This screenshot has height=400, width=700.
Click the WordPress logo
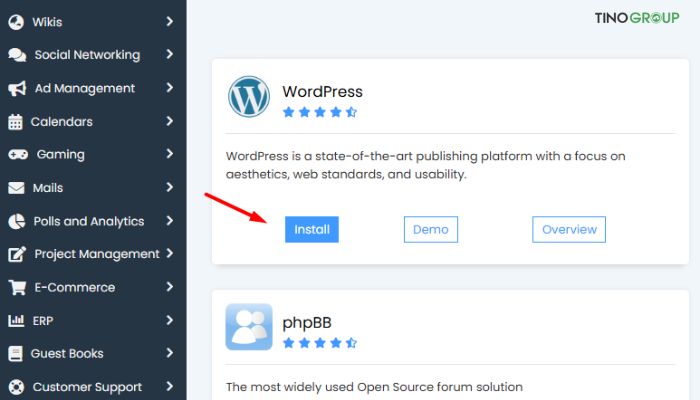coord(249,96)
